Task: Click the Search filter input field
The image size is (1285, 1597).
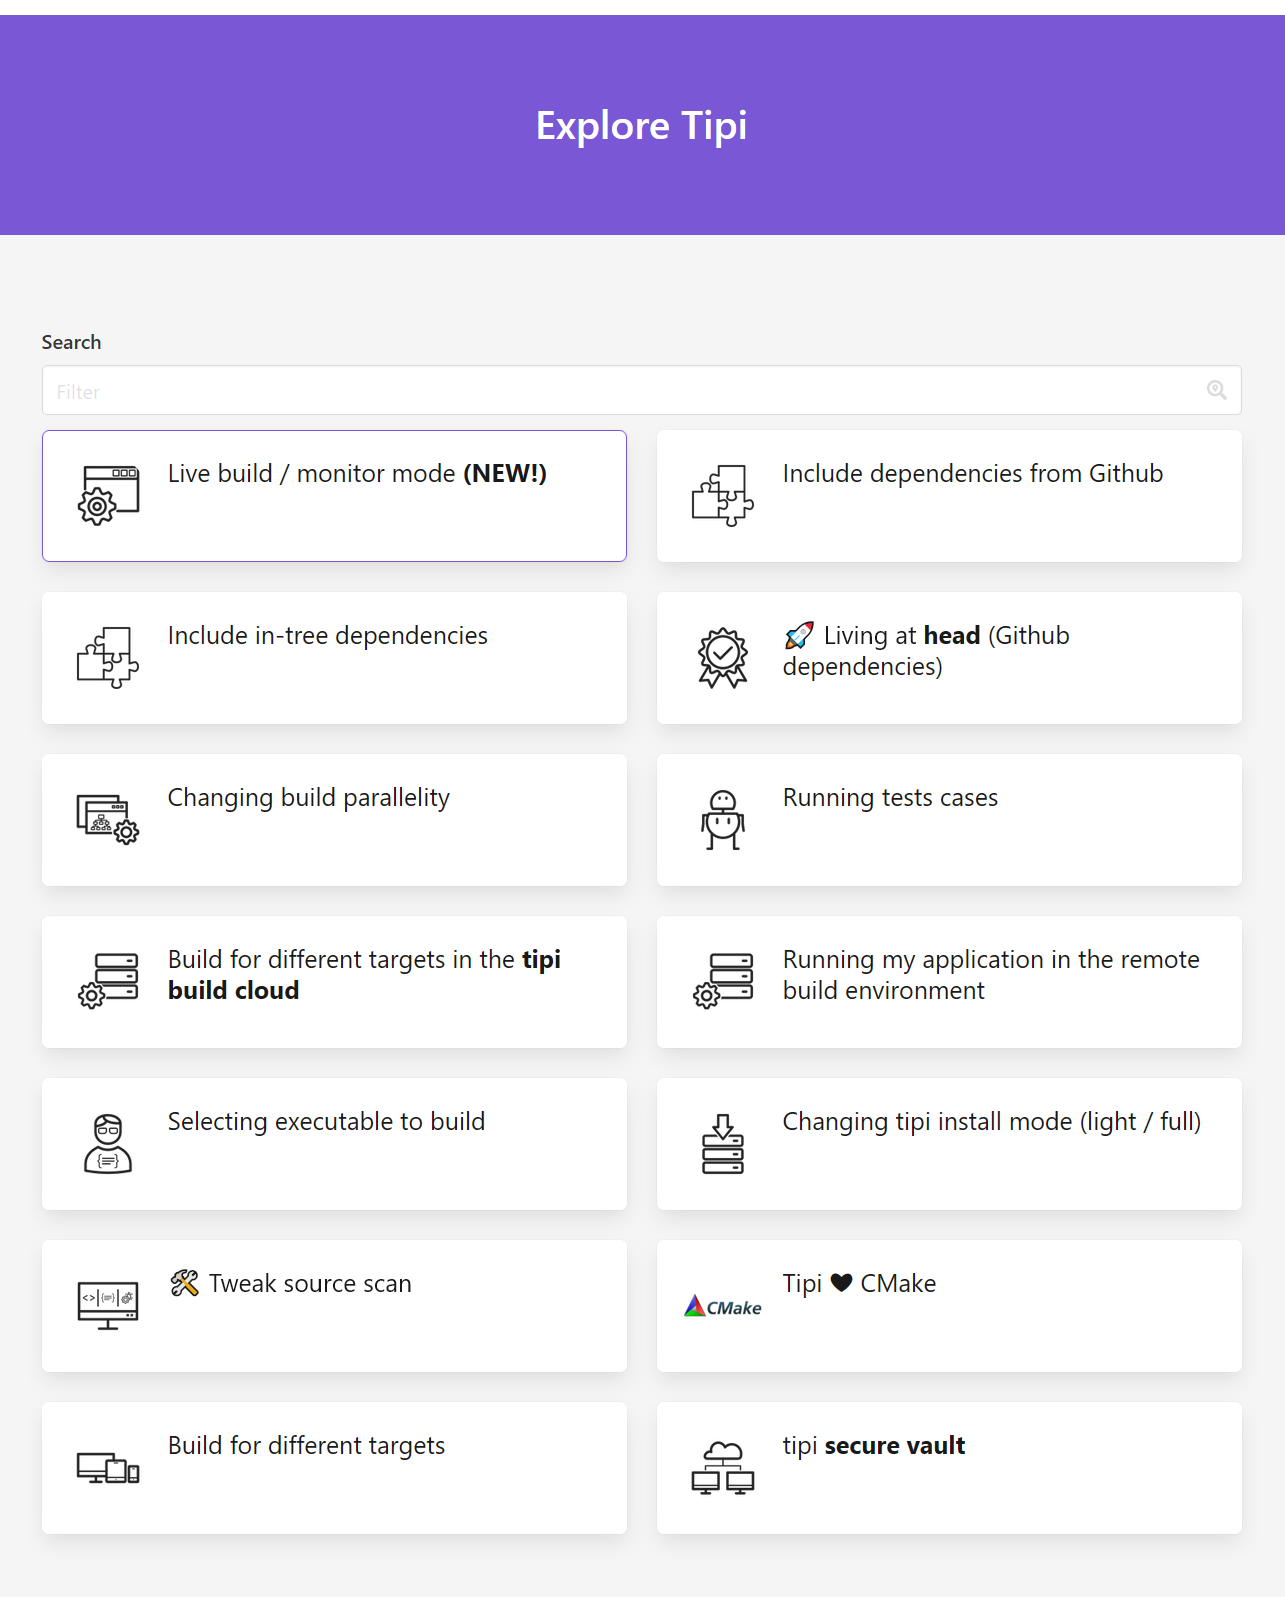Action: coord(620,391)
